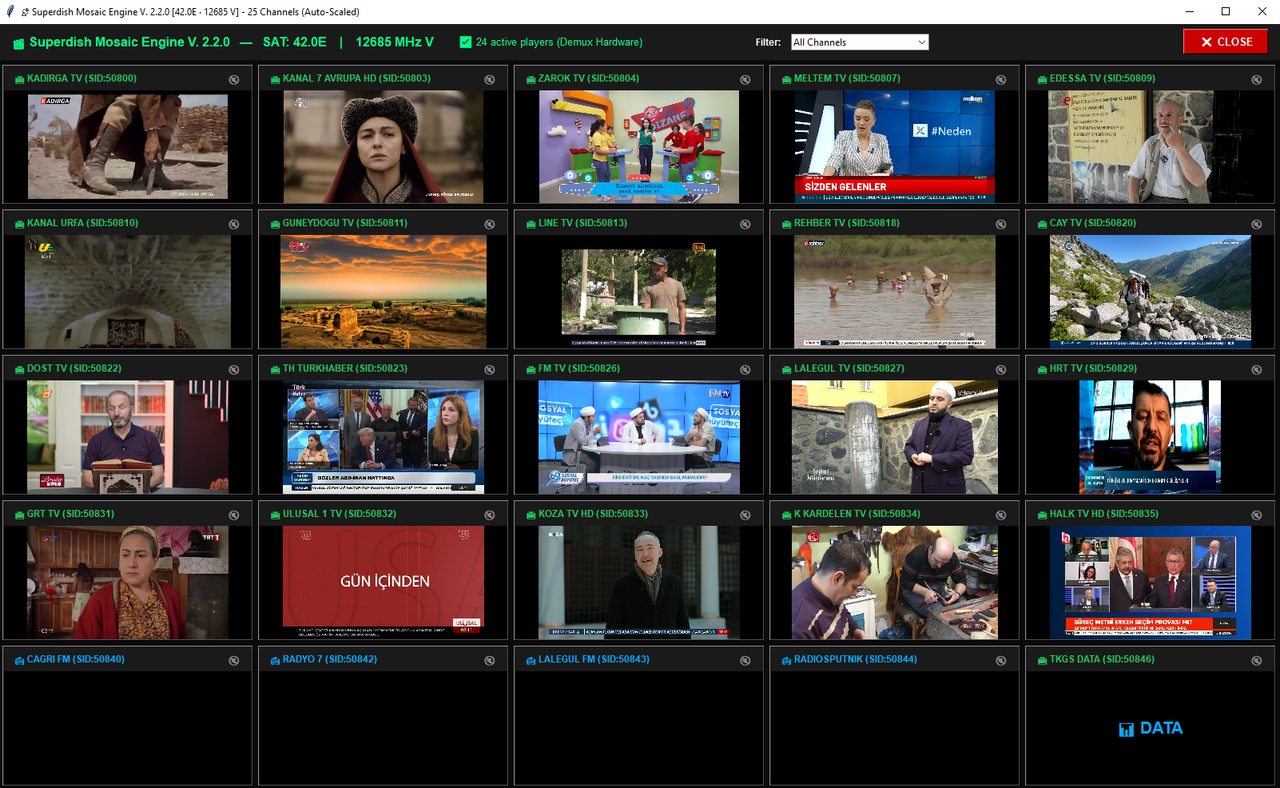Click the radio icon beside LALEGUL FM
Image resolution: width=1280 pixels, height=788 pixels.
click(x=530, y=660)
